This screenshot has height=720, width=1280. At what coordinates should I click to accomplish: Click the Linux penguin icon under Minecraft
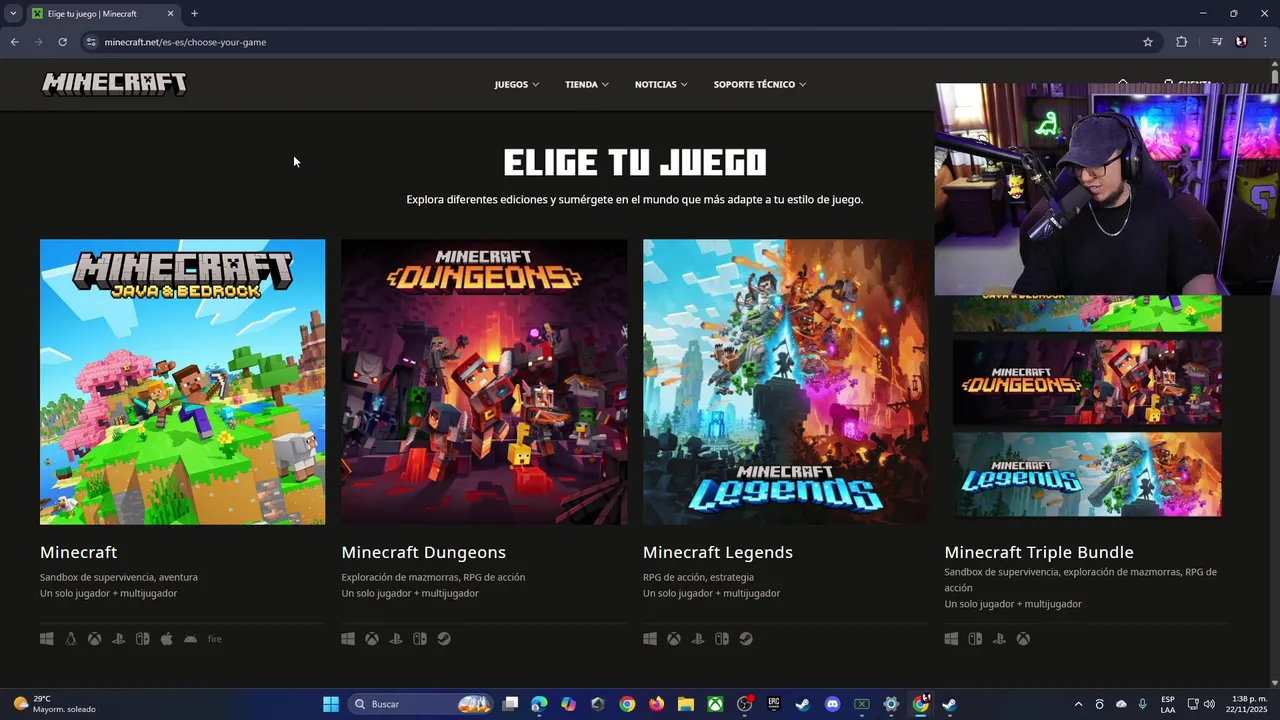[x=71, y=639]
